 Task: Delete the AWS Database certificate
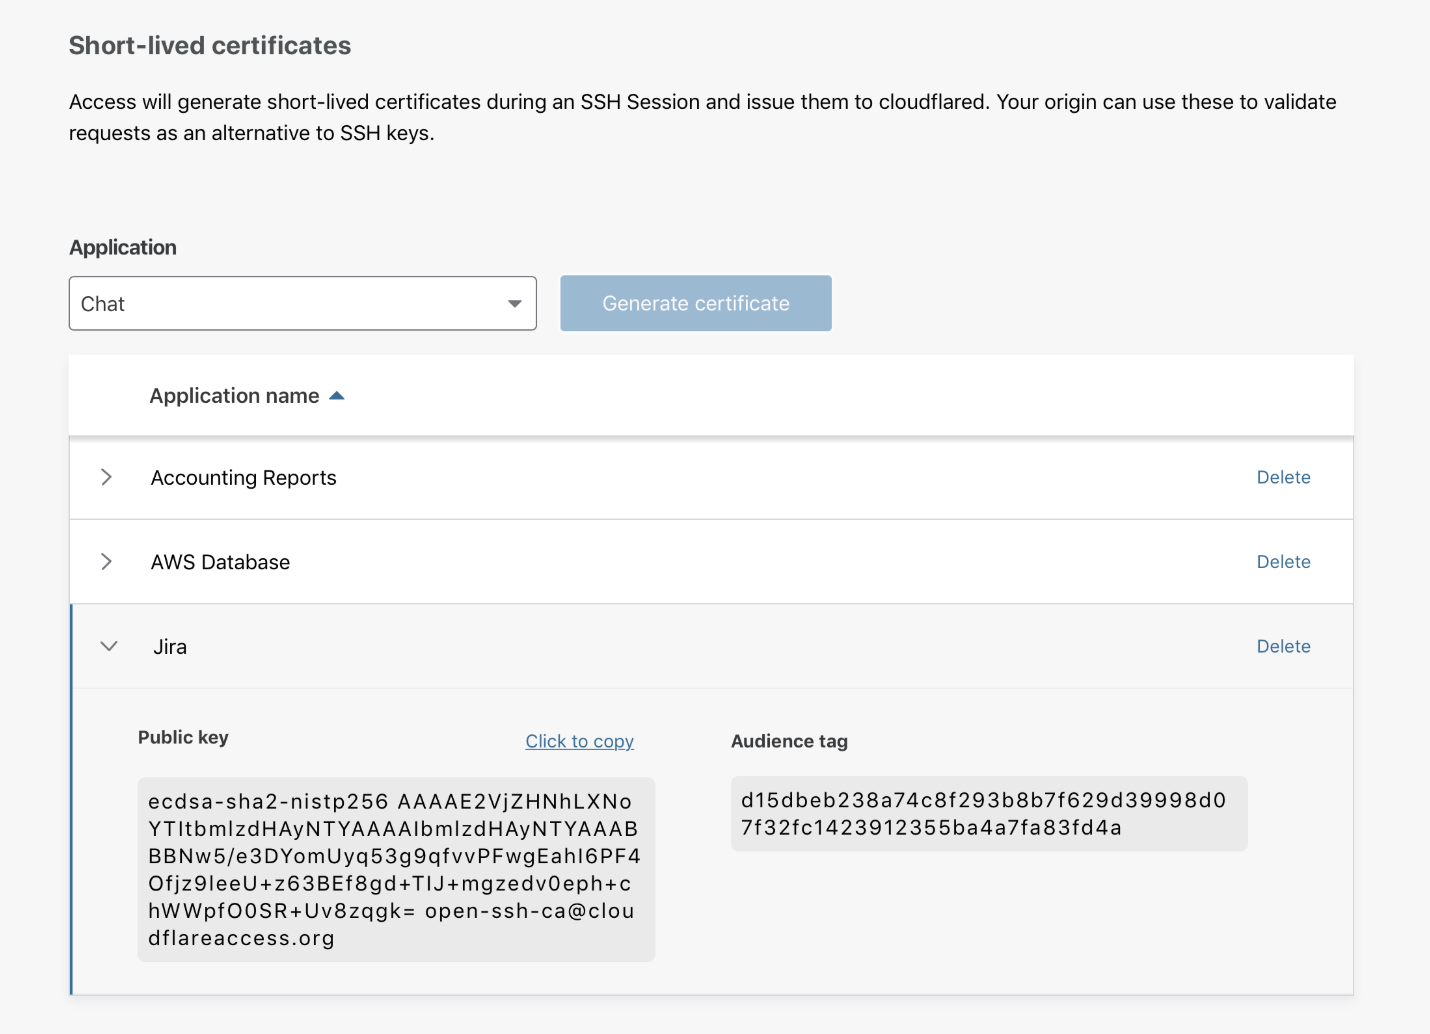point(1283,561)
